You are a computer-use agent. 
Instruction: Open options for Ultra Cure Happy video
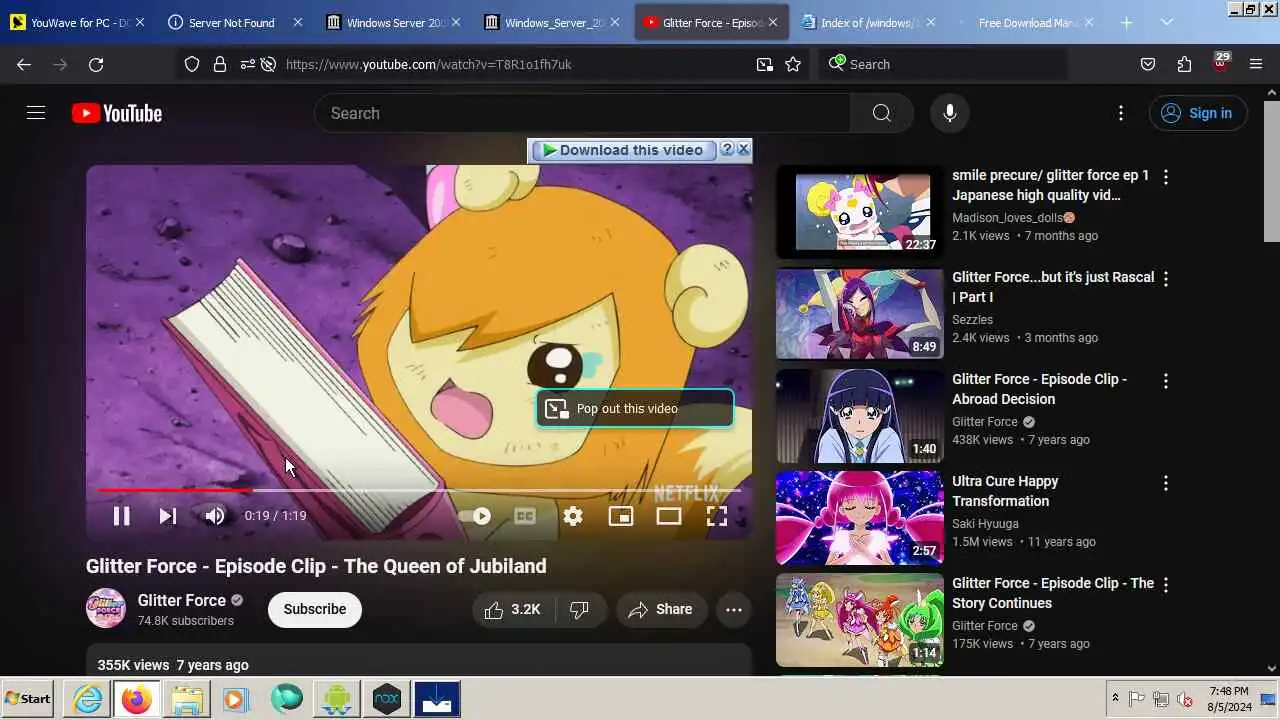coord(1165,483)
